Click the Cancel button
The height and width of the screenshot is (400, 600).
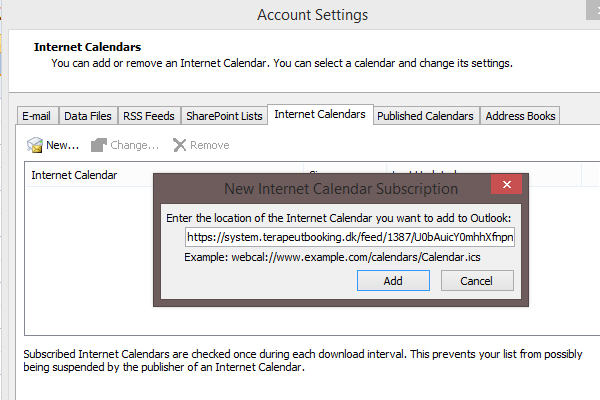click(477, 281)
